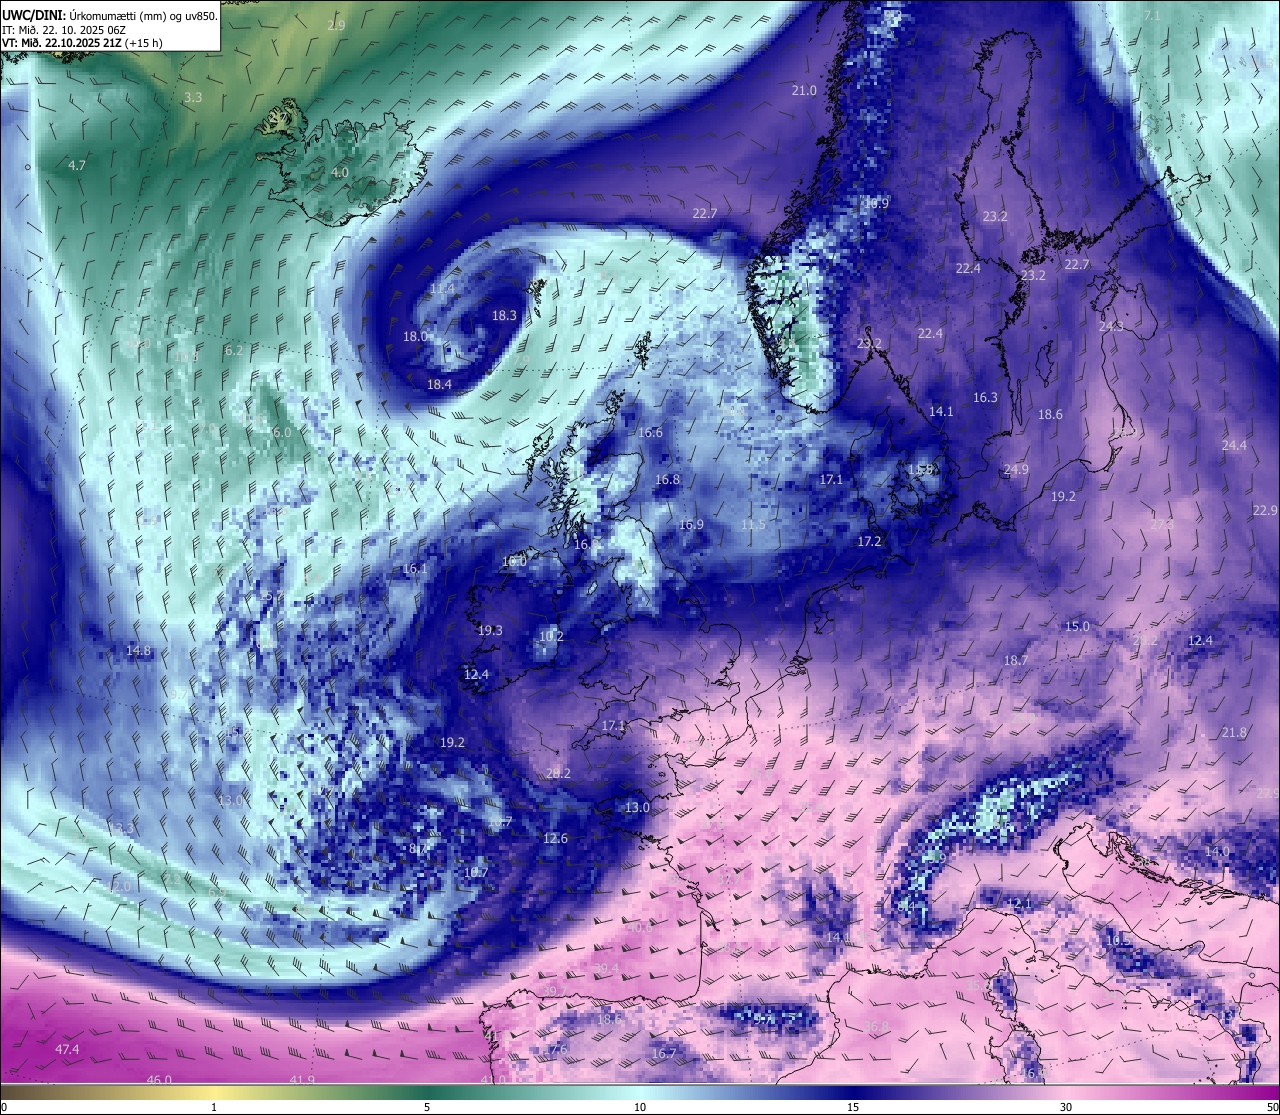This screenshot has height=1115, width=1280.
Task: Click the 24.3 value label
Action: pos(1111,327)
